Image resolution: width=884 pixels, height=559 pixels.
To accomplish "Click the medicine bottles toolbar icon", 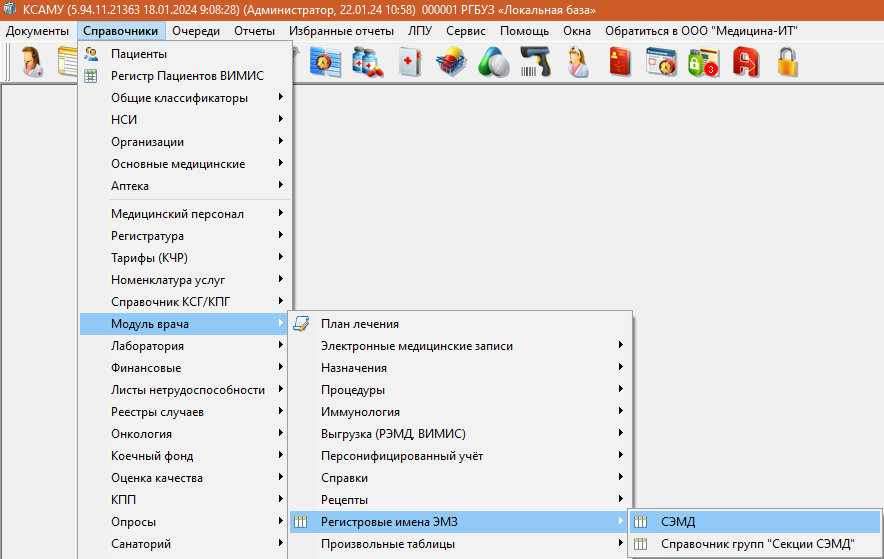I will tap(367, 64).
